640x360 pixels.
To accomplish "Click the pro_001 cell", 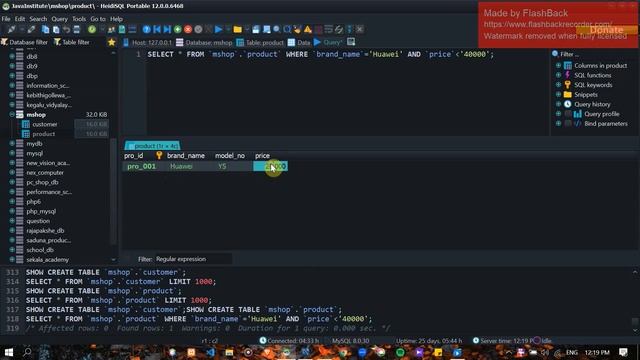I will [x=141, y=167].
